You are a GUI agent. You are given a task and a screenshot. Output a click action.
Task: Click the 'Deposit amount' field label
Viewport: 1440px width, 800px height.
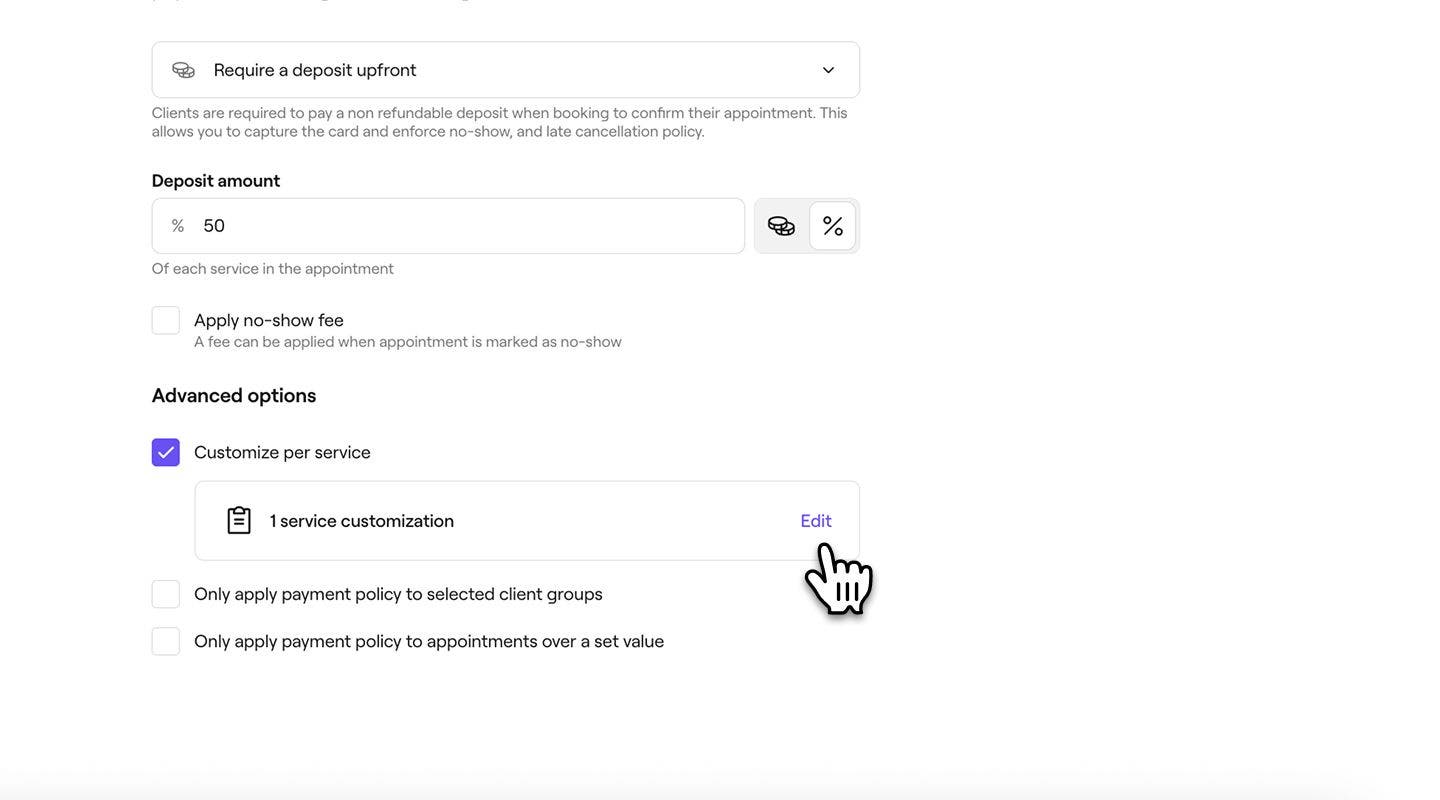click(x=216, y=181)
